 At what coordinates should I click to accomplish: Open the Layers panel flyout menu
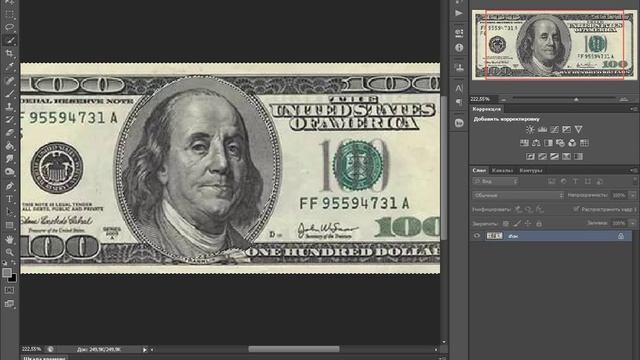[x=634, y=170]
